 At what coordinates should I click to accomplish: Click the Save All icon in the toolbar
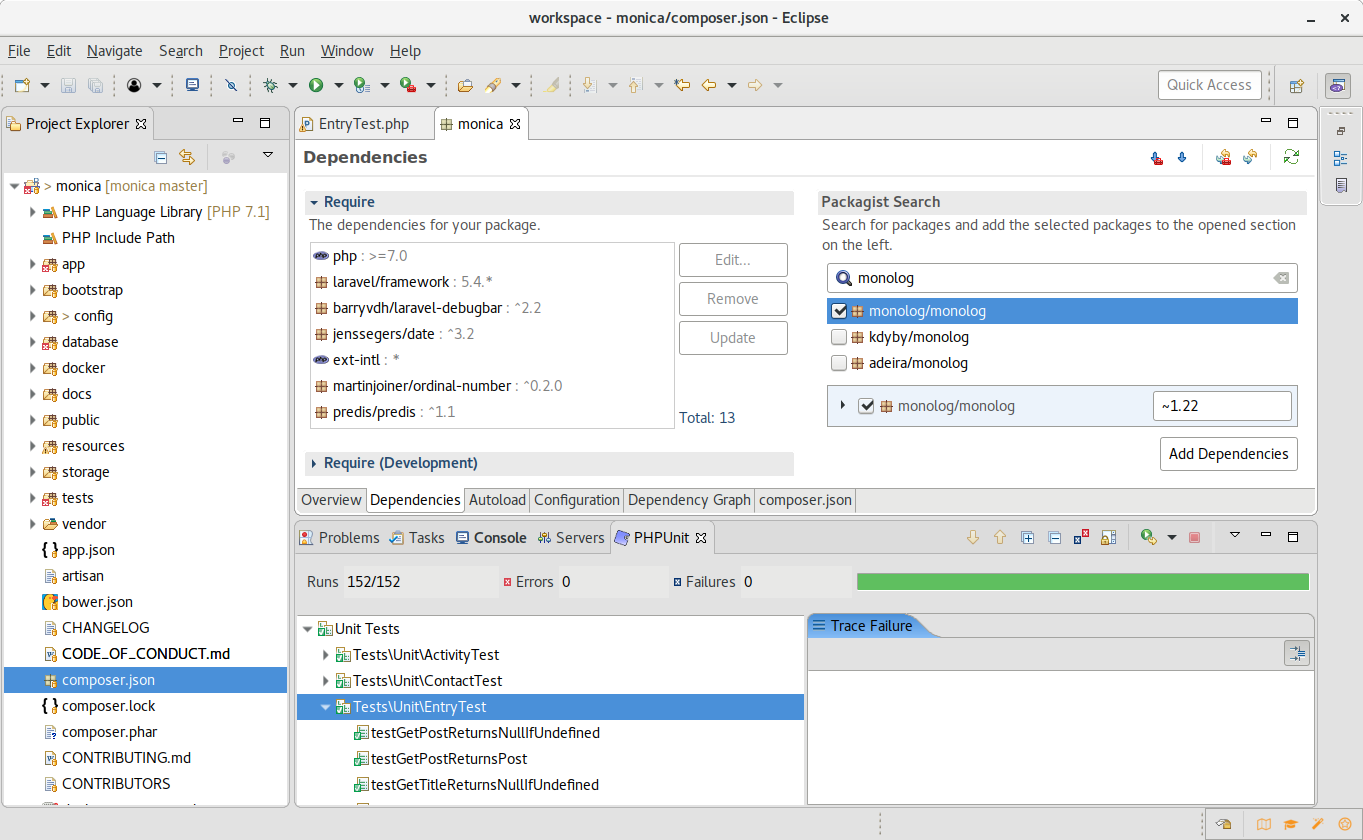pos(95,86)
